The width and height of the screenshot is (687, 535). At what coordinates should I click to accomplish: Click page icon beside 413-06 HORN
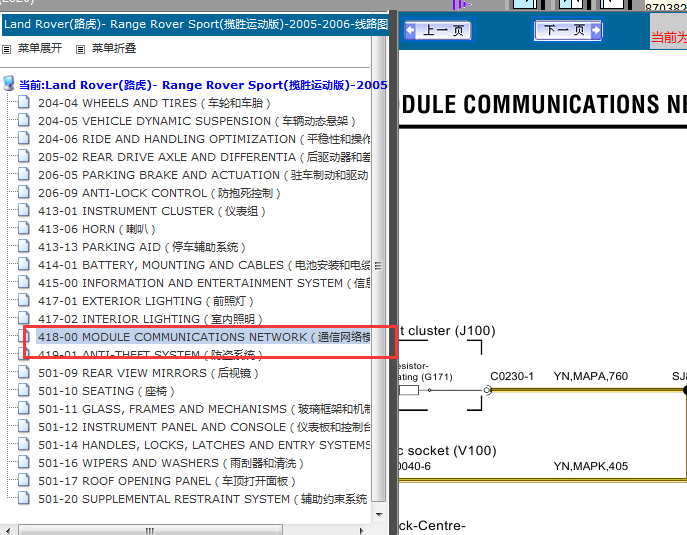(24, 228)
